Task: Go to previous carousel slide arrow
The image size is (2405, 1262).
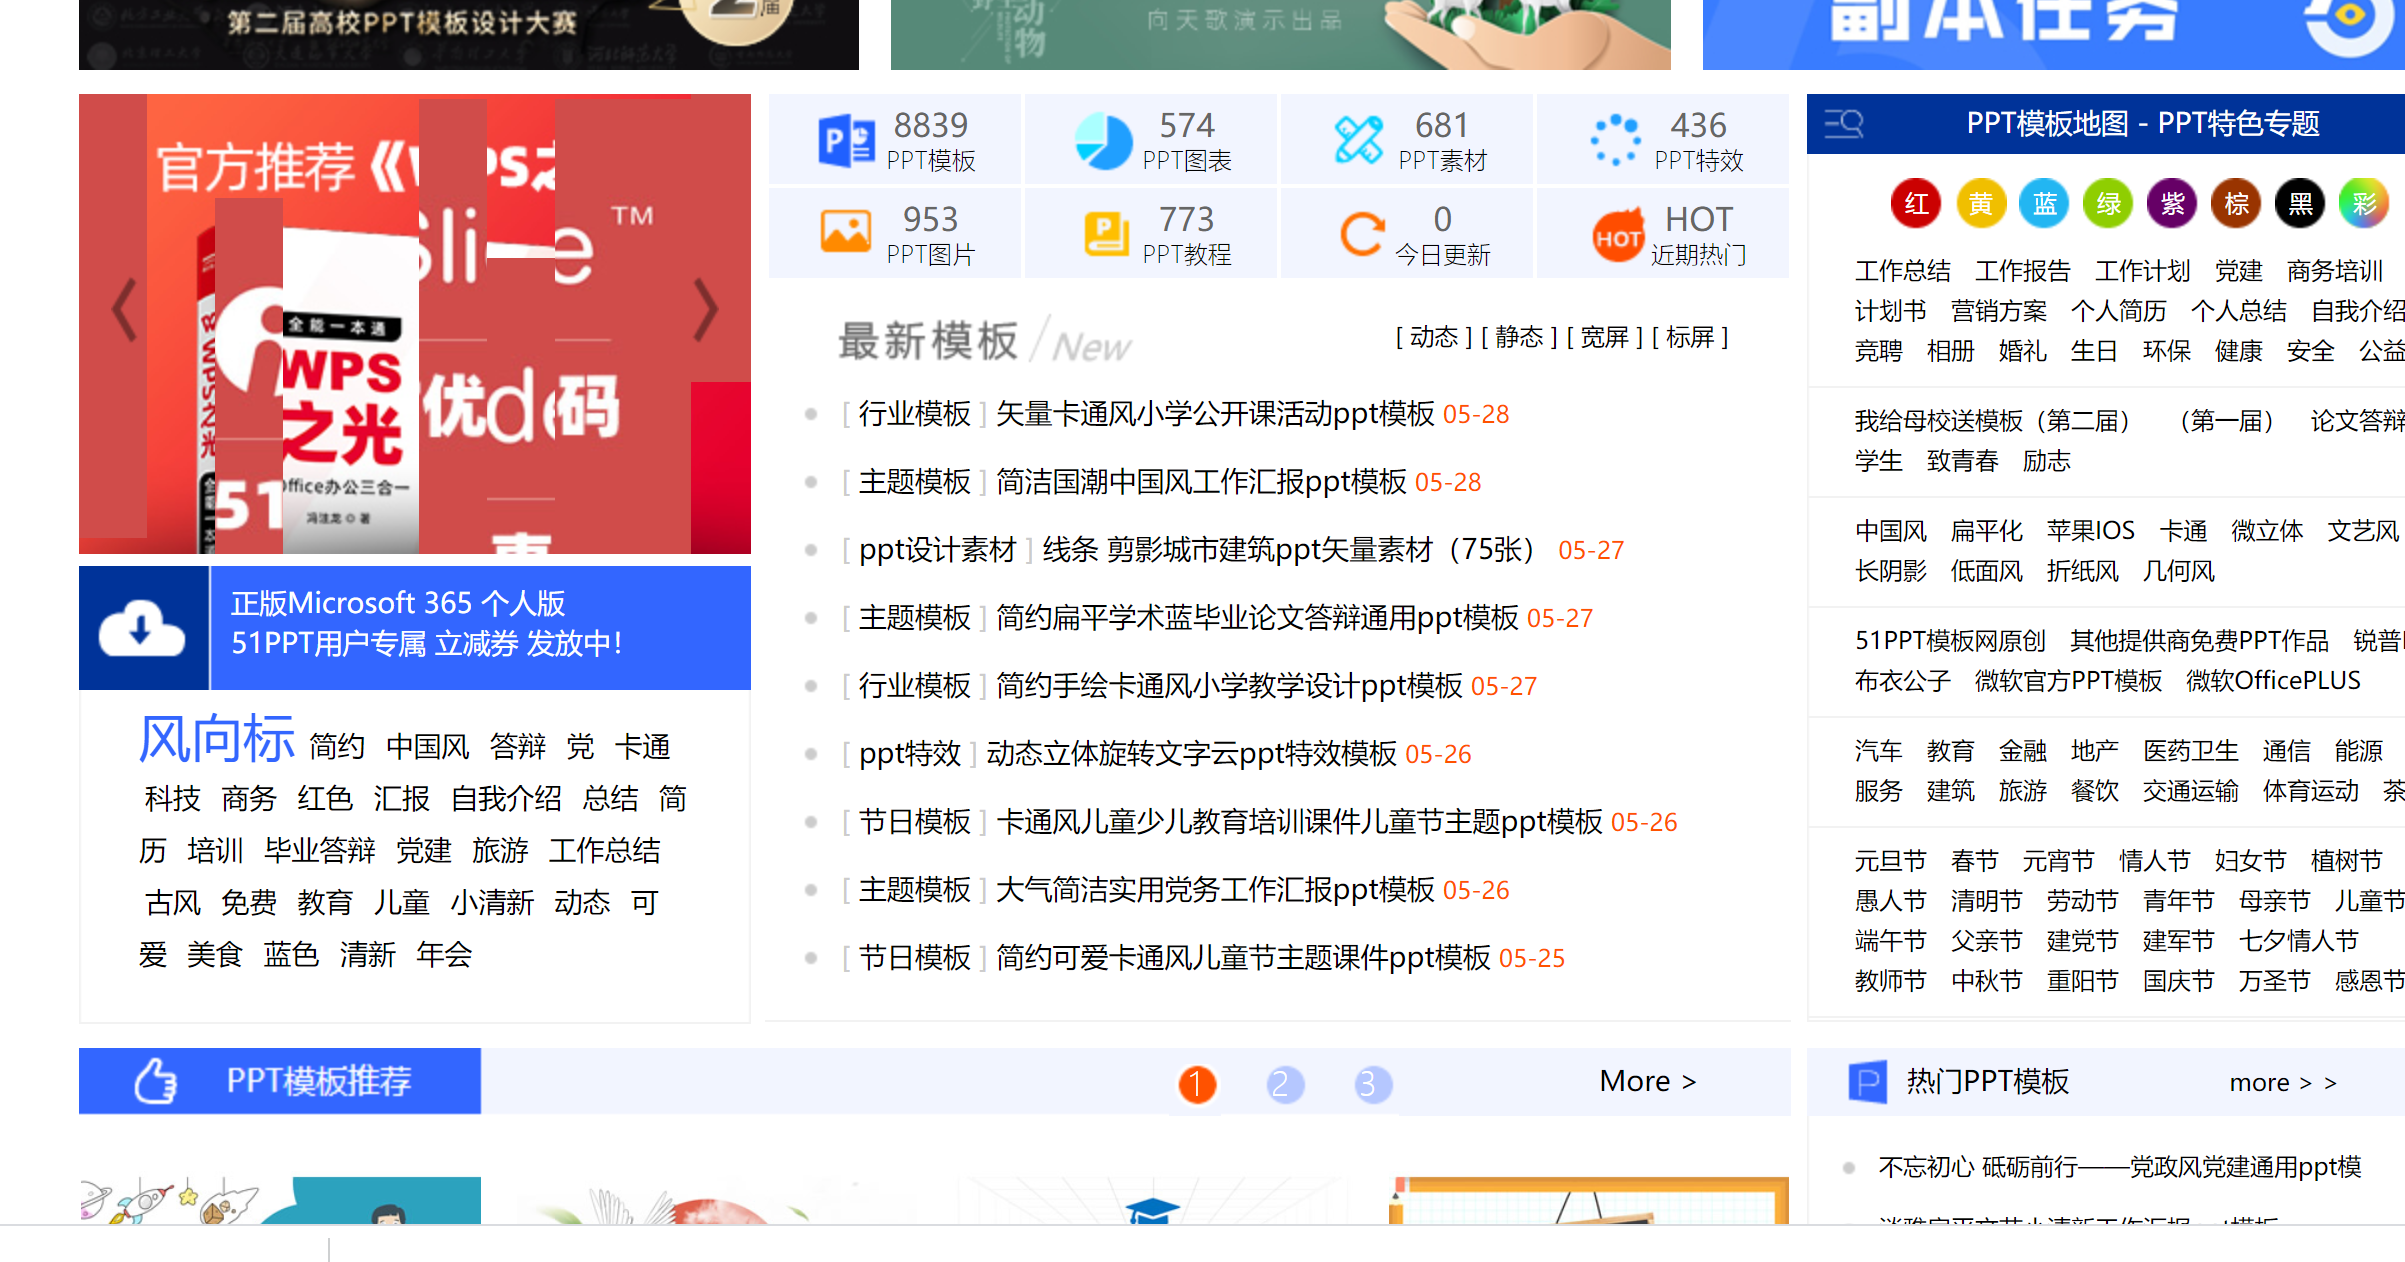Action: (124, 310)
